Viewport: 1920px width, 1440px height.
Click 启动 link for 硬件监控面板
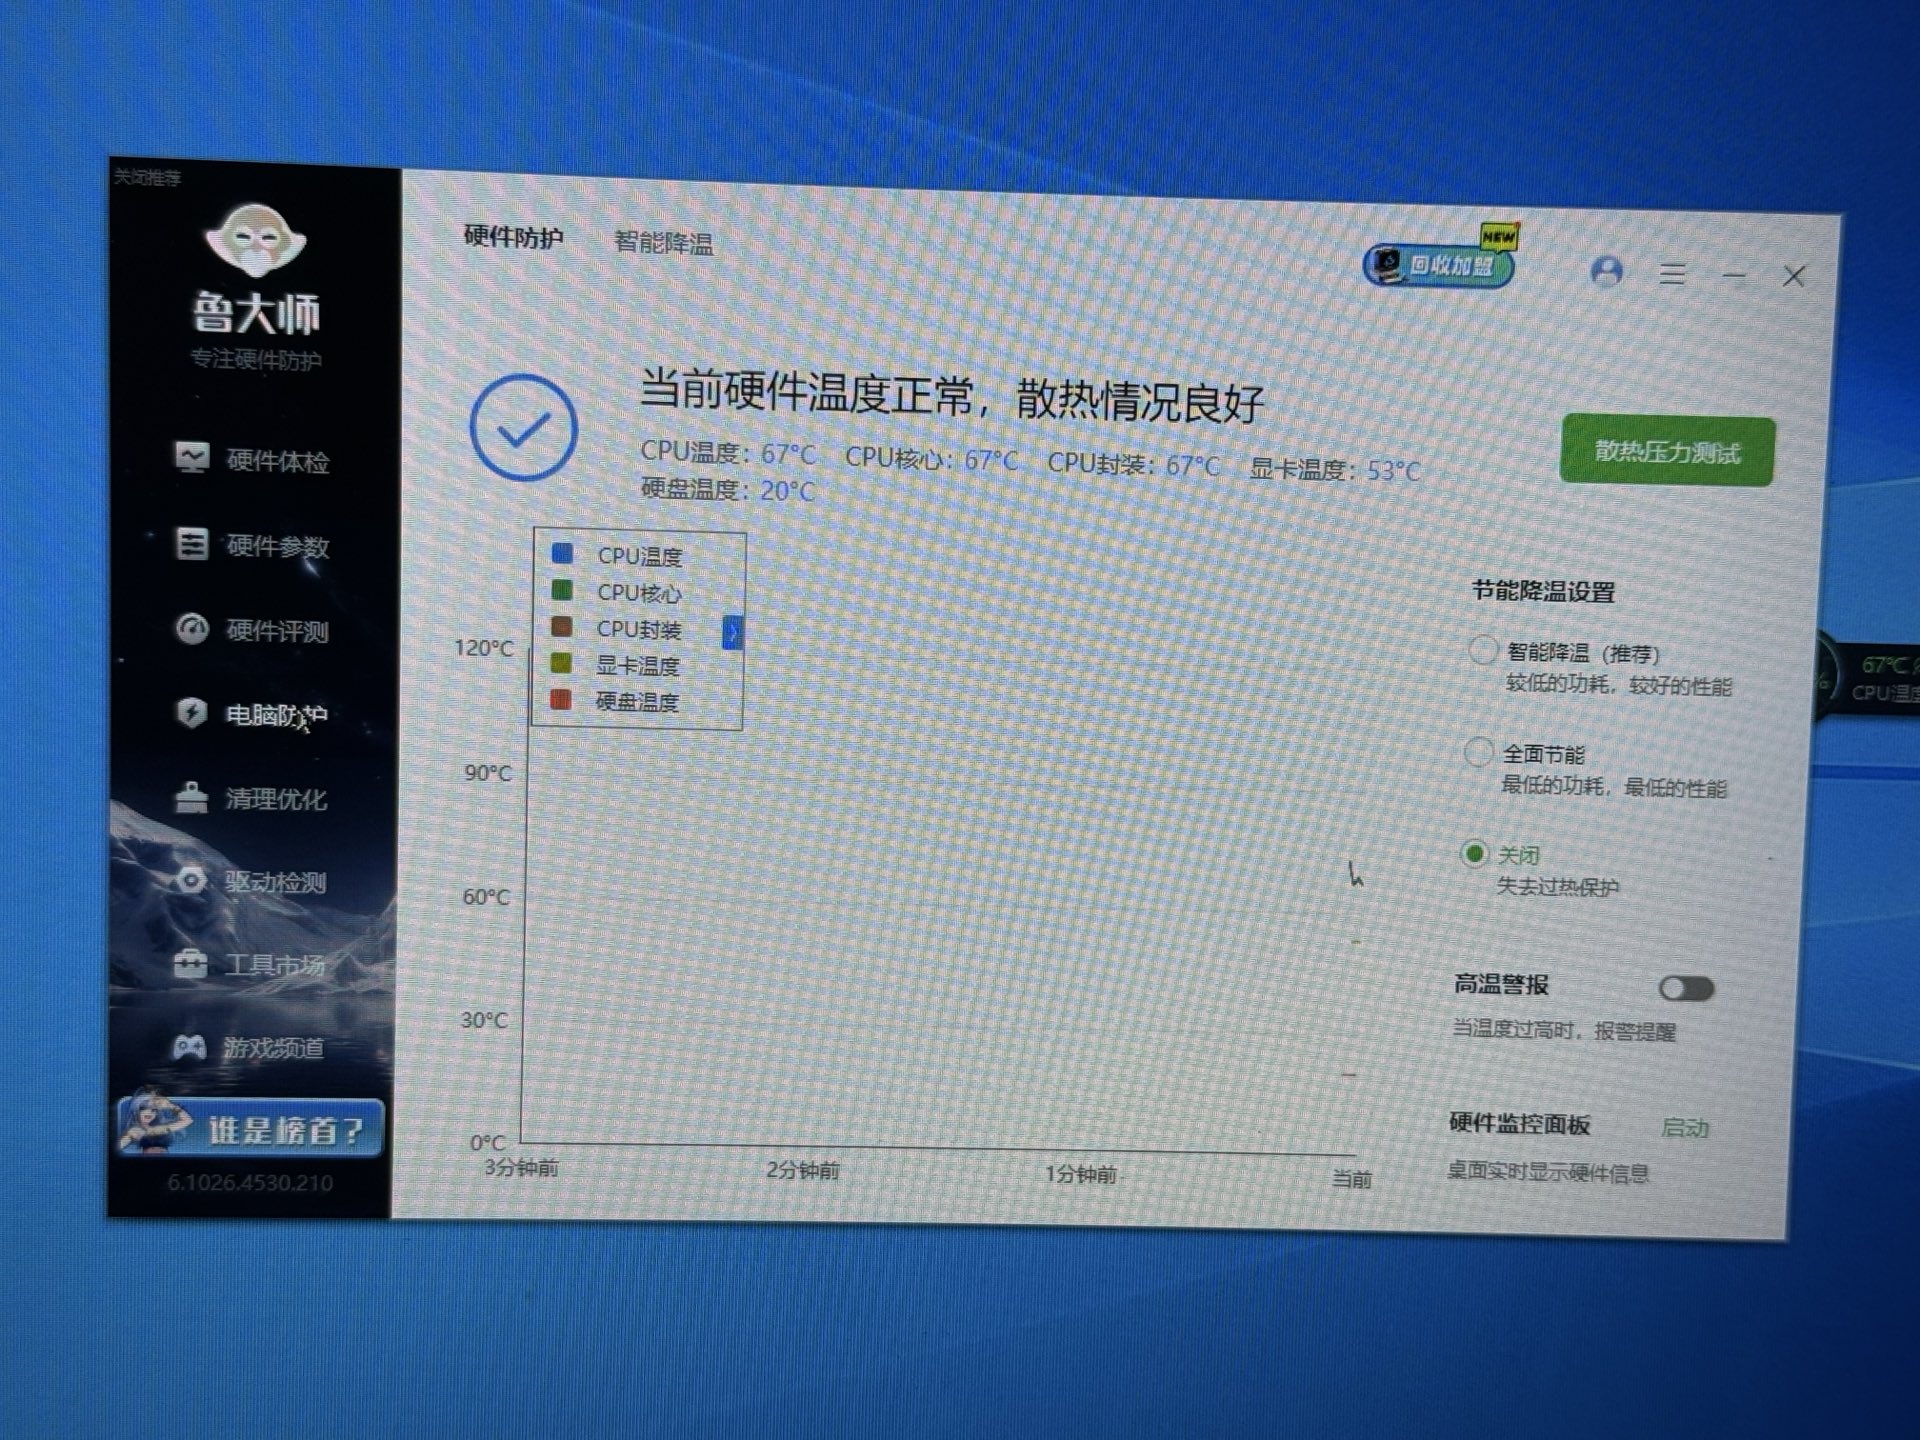pyautogui.click(x=1685, y=1128)
